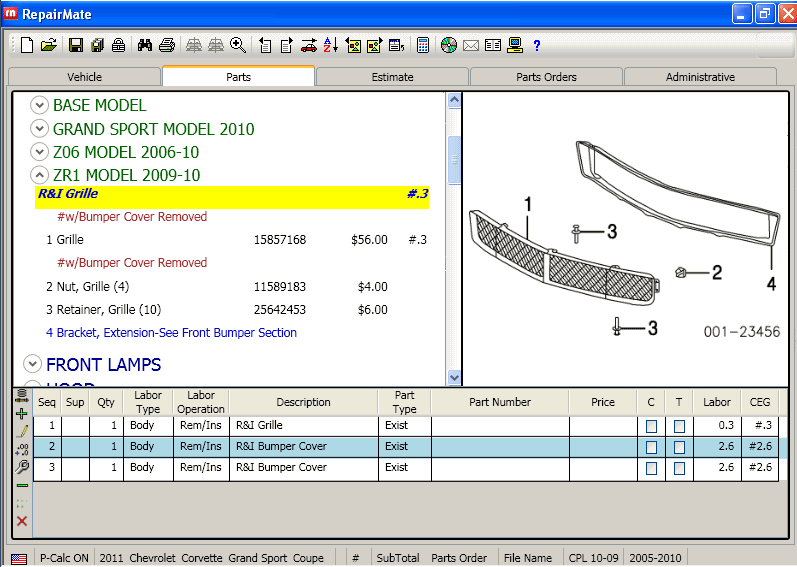Image resolution: width=797 pixels, height=567 pixels.
Task: Click the magnifying glass zoom icon
Action: (x=238, y=45)
